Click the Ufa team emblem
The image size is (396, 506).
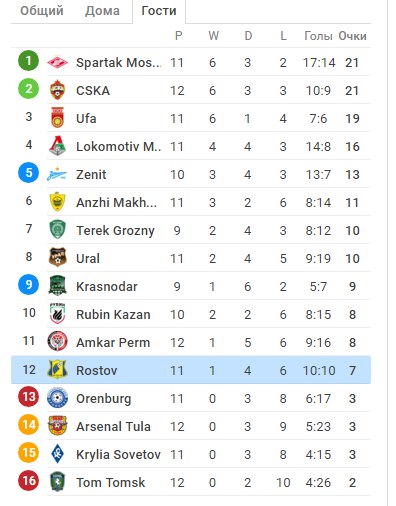pos(57,118)
